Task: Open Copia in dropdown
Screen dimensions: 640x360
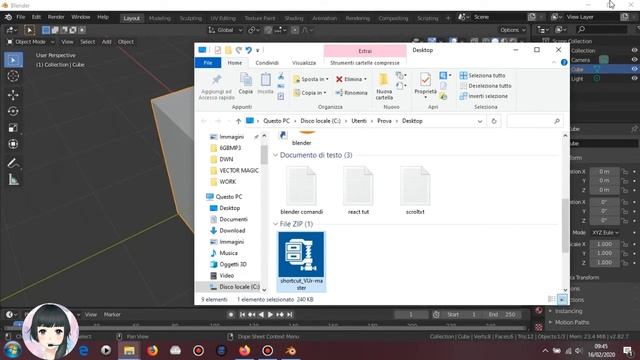Action: pyautogui.click(x=310, y=93)
